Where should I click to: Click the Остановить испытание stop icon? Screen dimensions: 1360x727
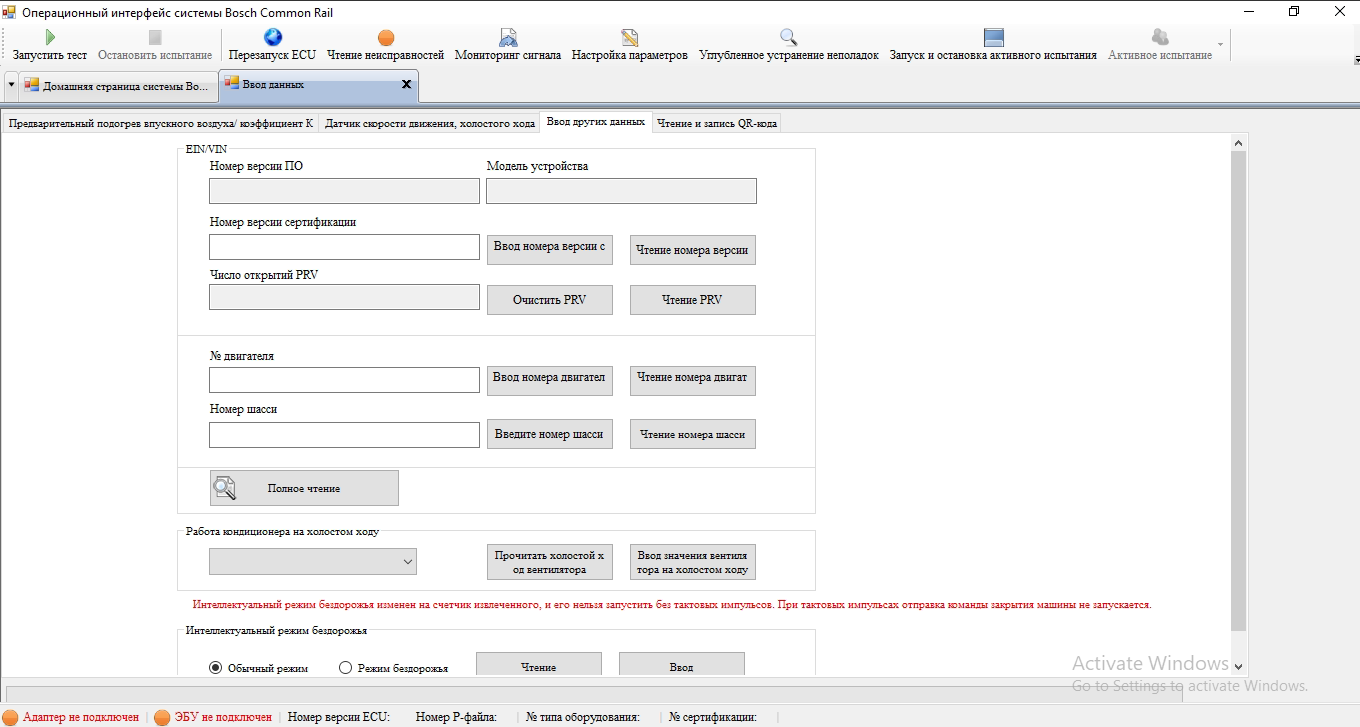(x=155, y=38)
